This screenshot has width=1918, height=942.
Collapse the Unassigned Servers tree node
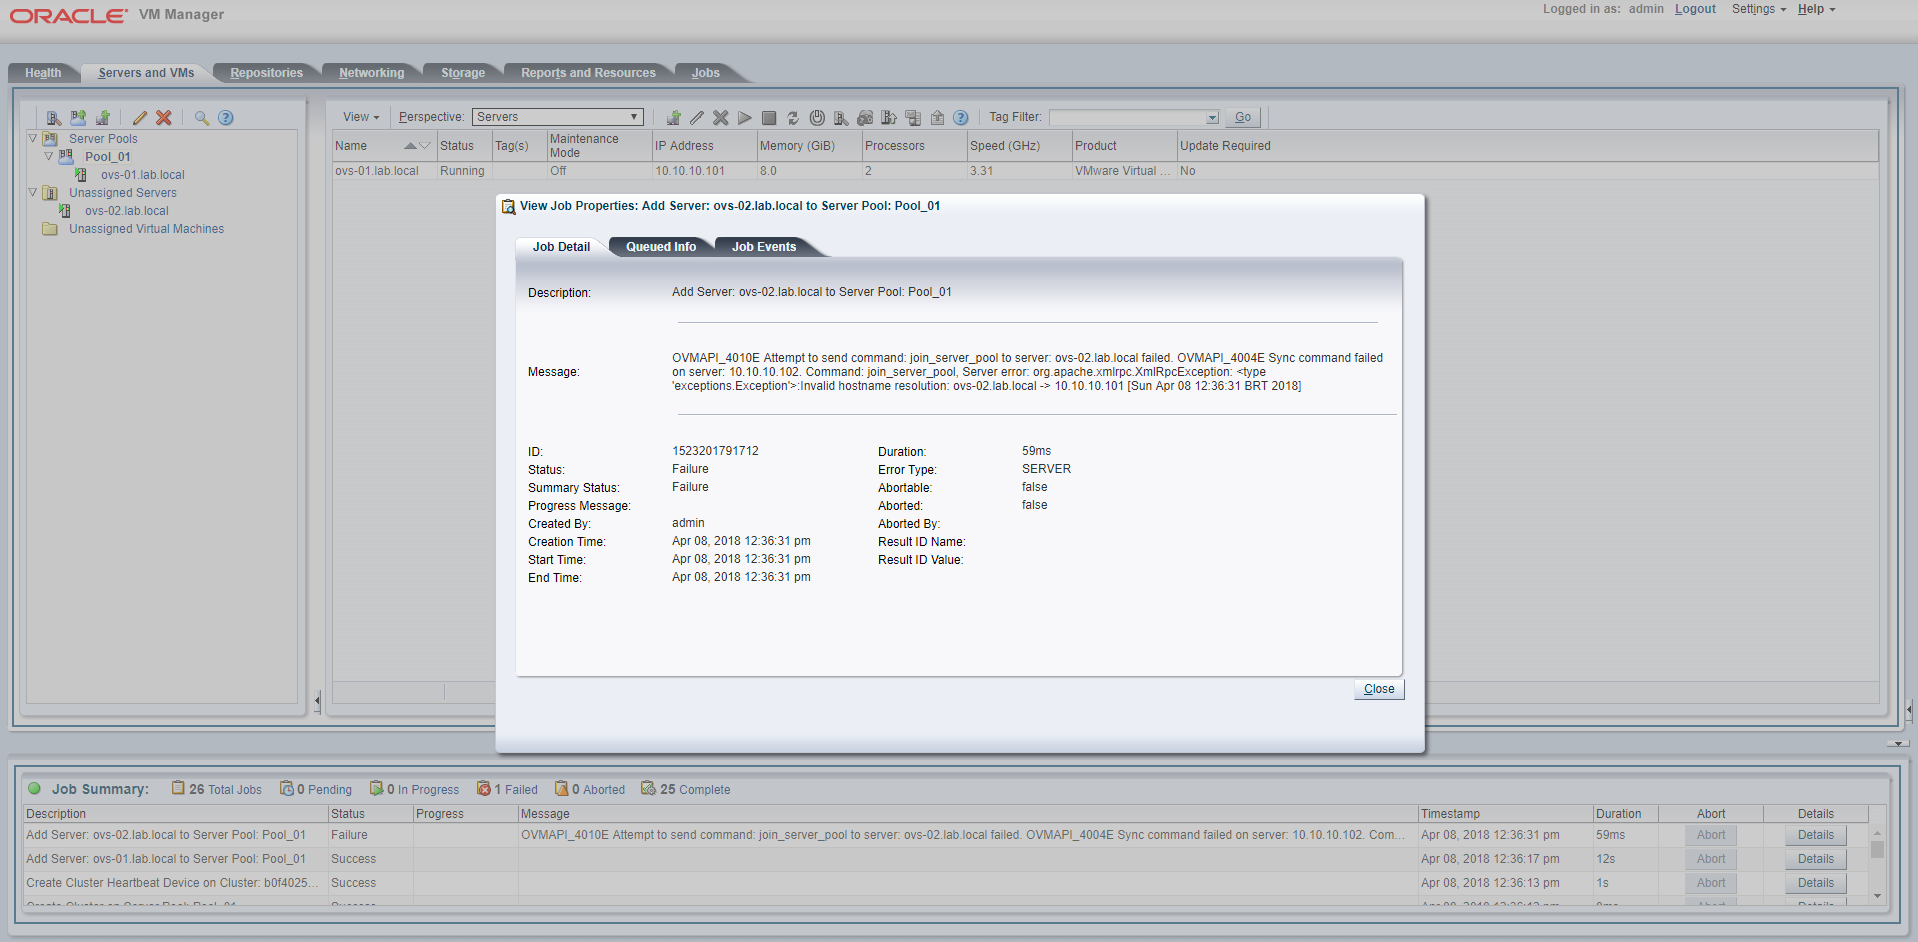33,193
